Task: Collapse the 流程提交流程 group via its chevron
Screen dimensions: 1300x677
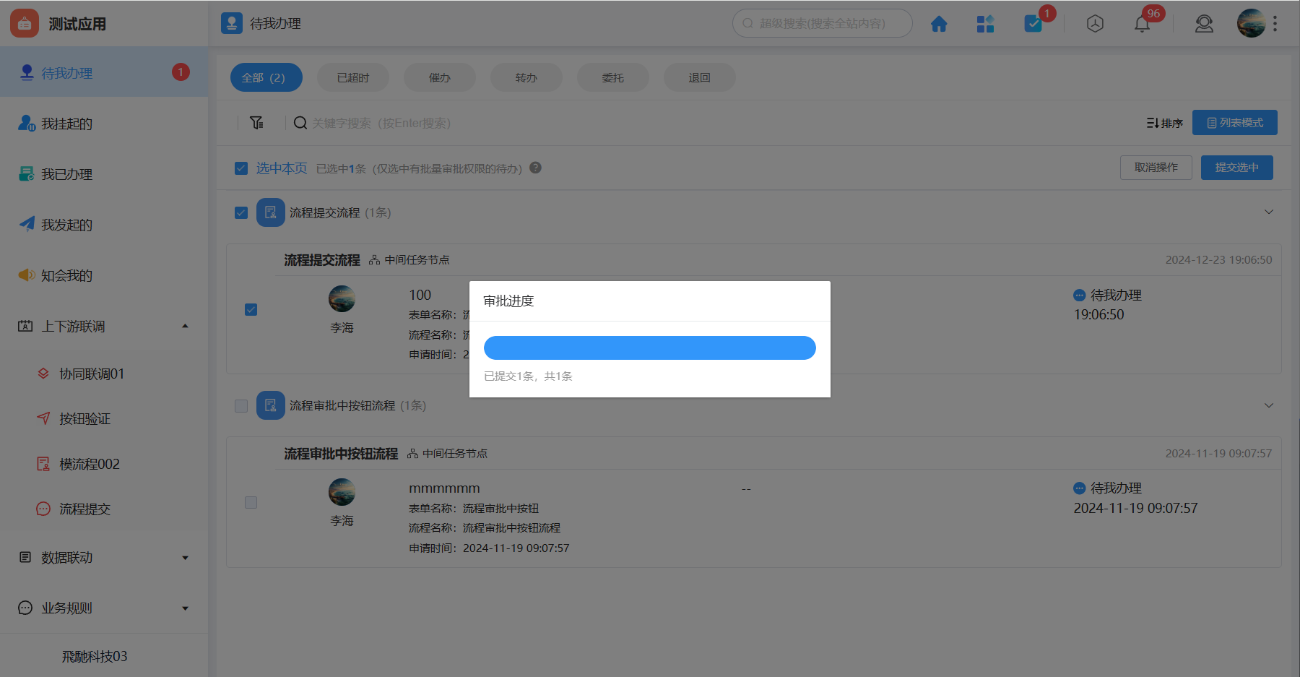Action: [x=1269, y=212]
